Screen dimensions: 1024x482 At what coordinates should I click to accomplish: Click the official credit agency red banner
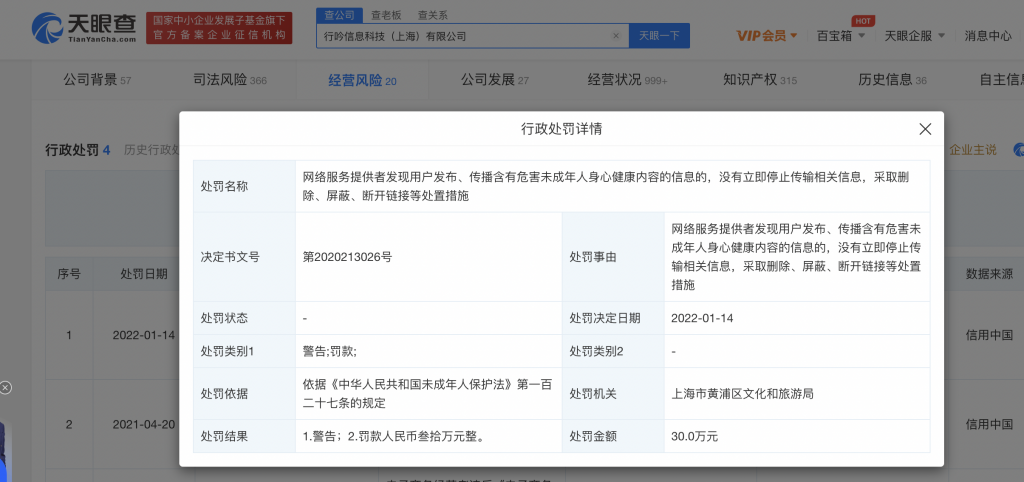(219, 28)
